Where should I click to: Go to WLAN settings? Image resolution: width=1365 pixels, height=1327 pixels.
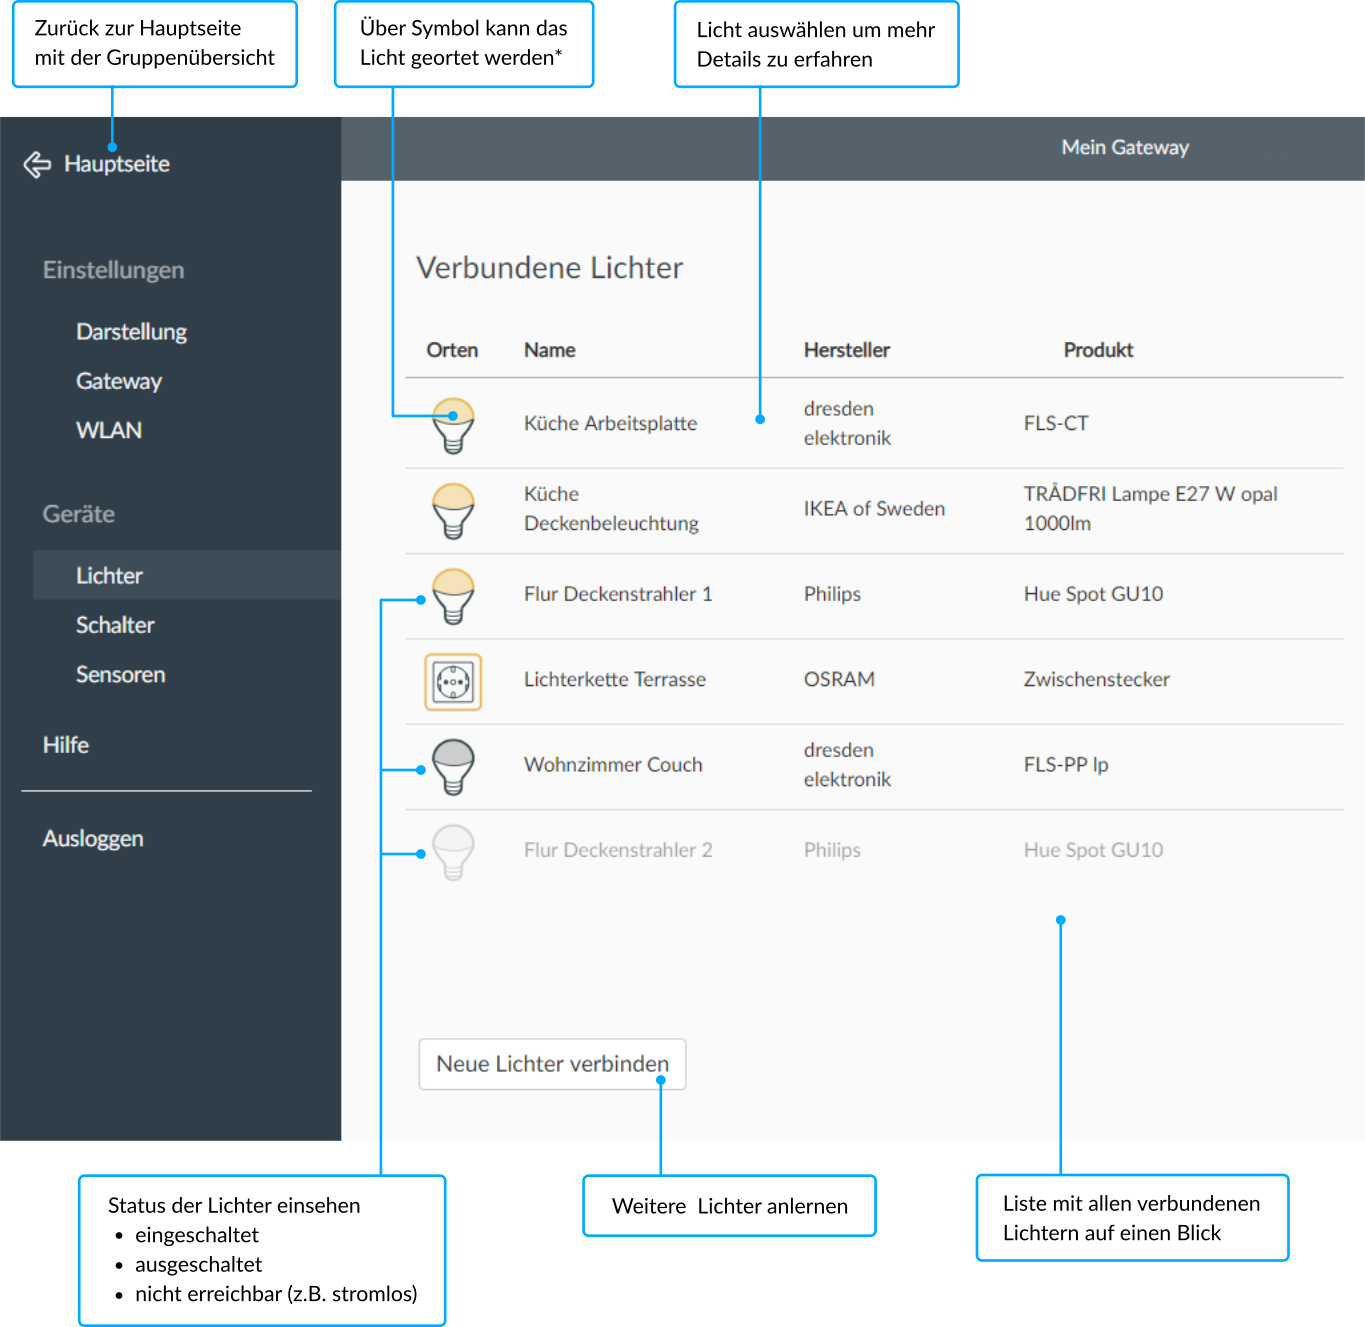click(109, 430)
